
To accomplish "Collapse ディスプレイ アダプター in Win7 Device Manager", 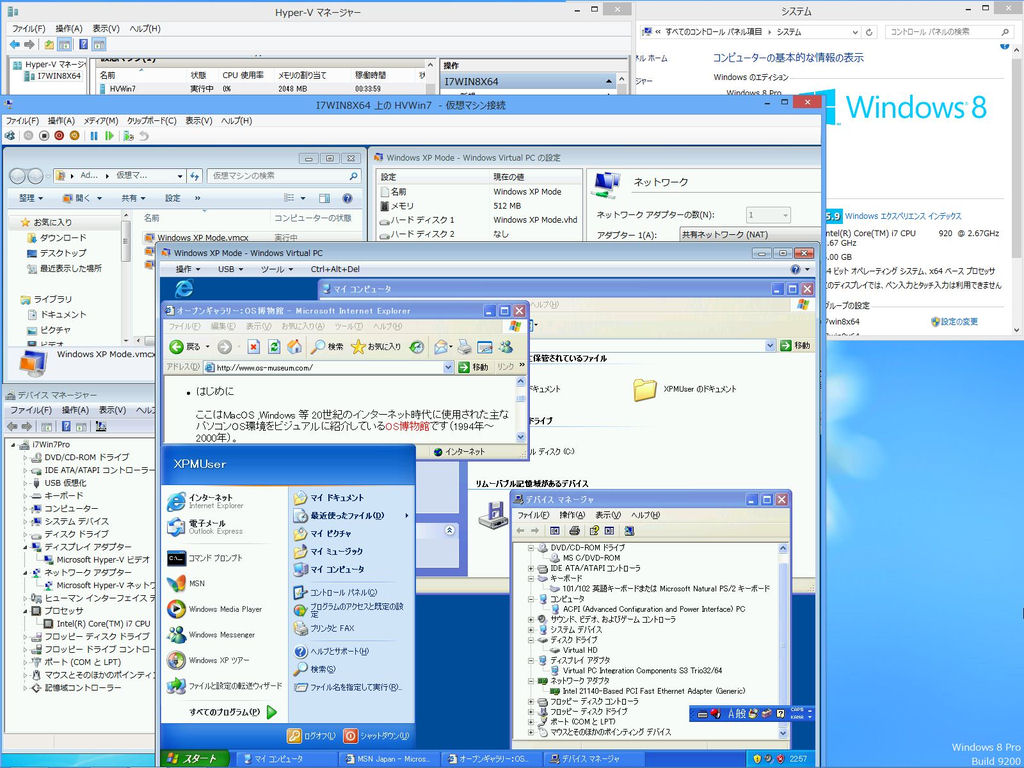I will coord(26,547).
